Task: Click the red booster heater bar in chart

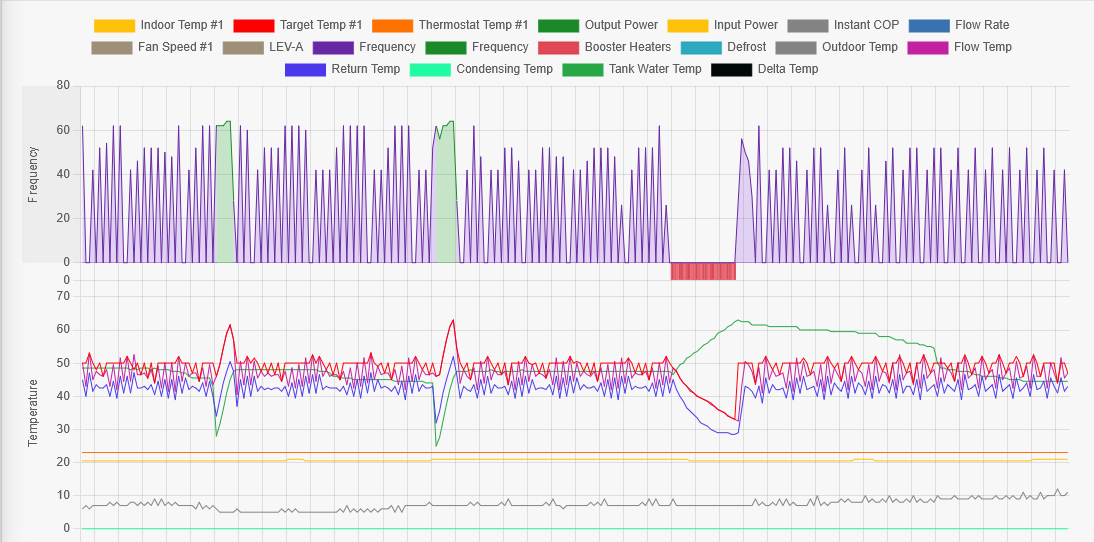Action: 703,271
